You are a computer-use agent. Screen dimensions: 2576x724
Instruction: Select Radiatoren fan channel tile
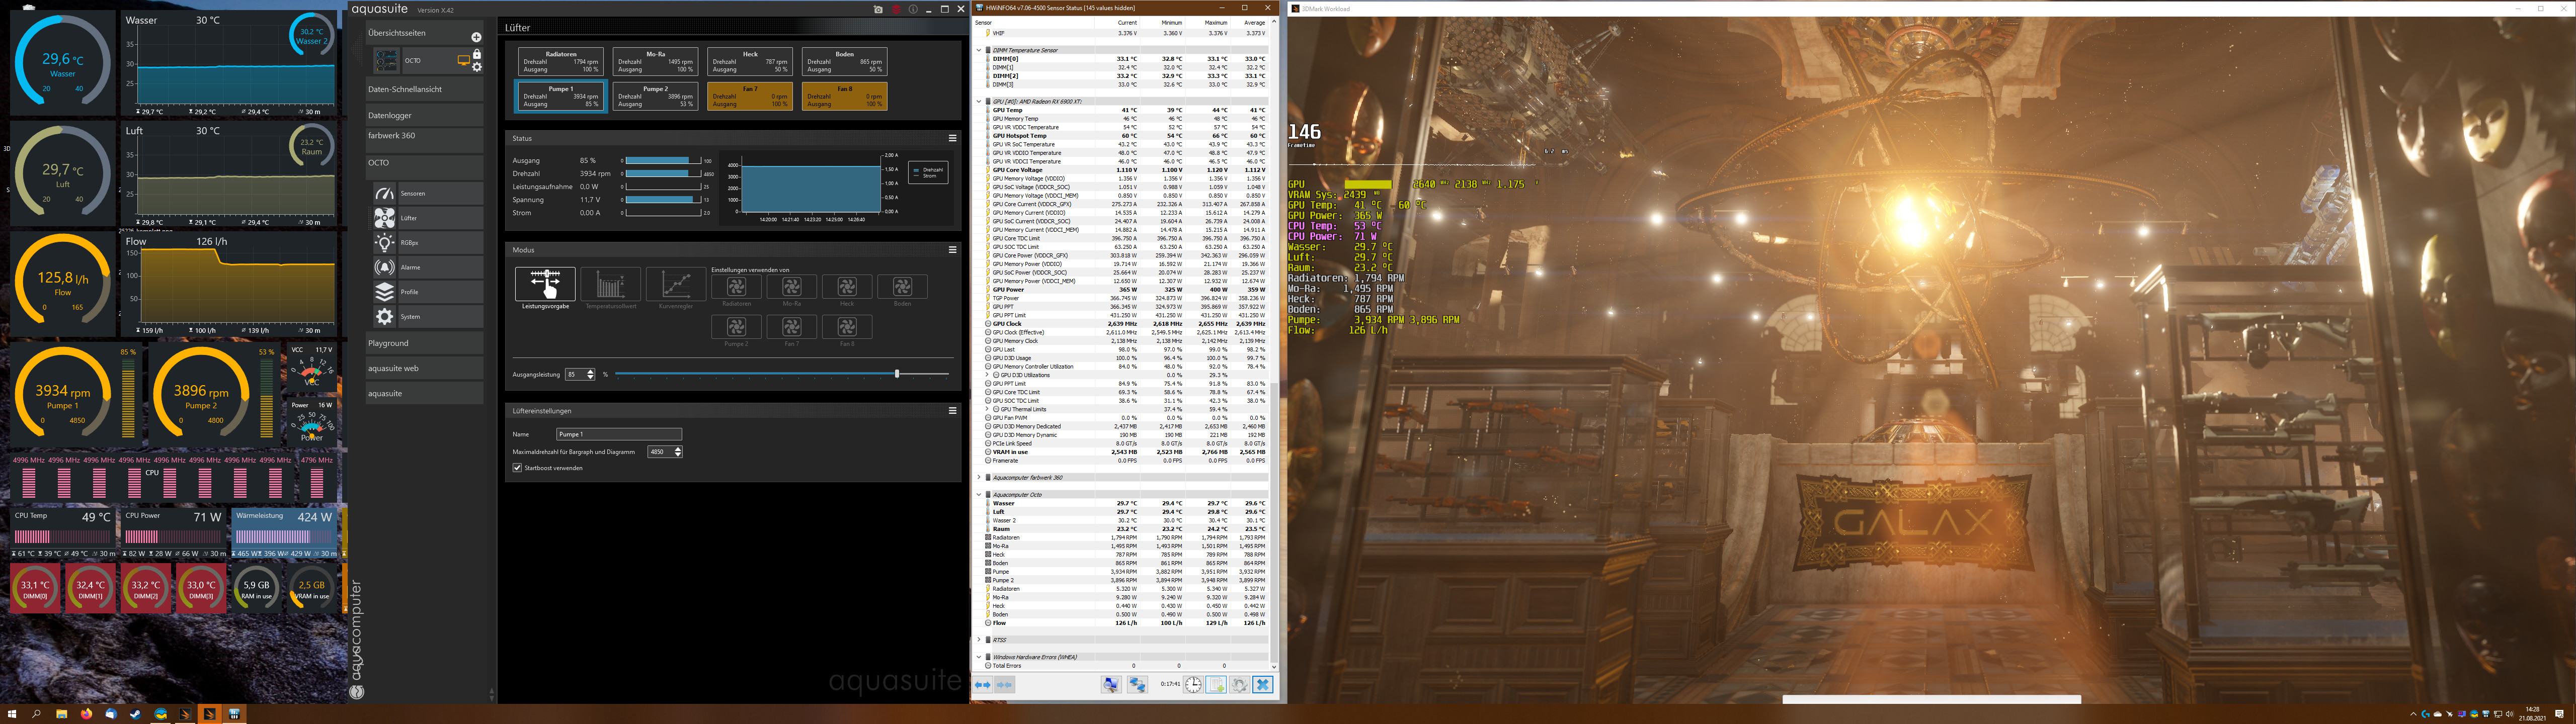pyautogui.click(x=561, y=61)
